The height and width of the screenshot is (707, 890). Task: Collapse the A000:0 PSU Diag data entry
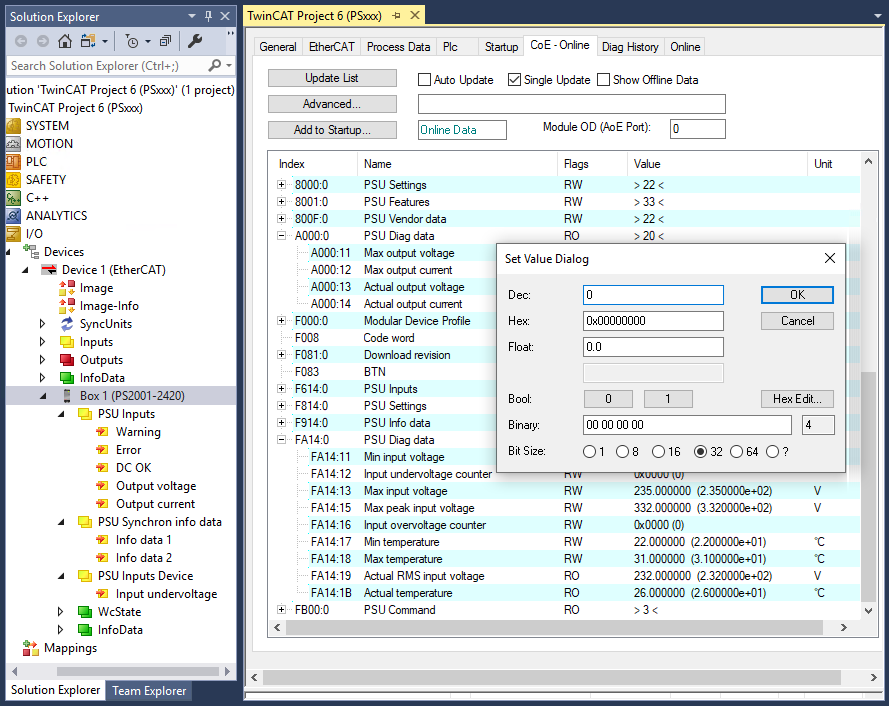click(x=282, y=235)
